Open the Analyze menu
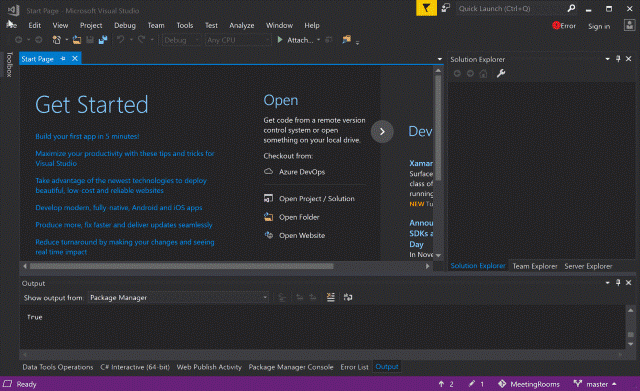The height and width of the screenshot is (391, 640). click(242, 25)
